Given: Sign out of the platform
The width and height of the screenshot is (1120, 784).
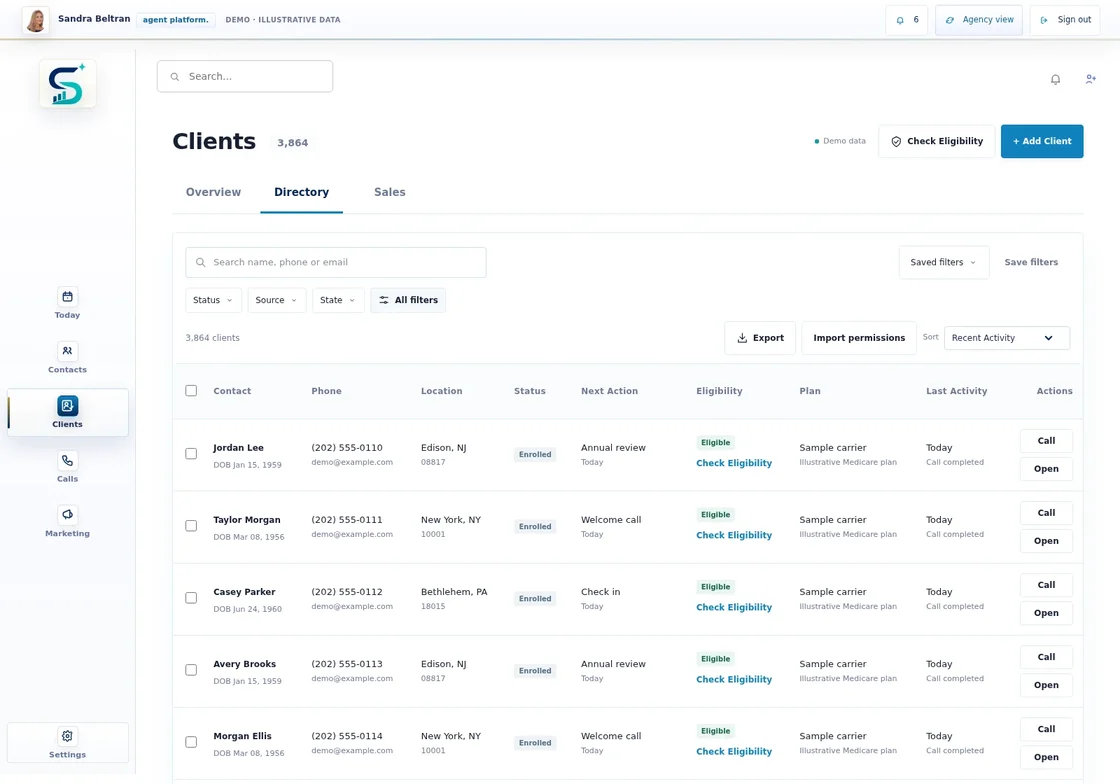Looking at the screenshot, I should 1065,20.
